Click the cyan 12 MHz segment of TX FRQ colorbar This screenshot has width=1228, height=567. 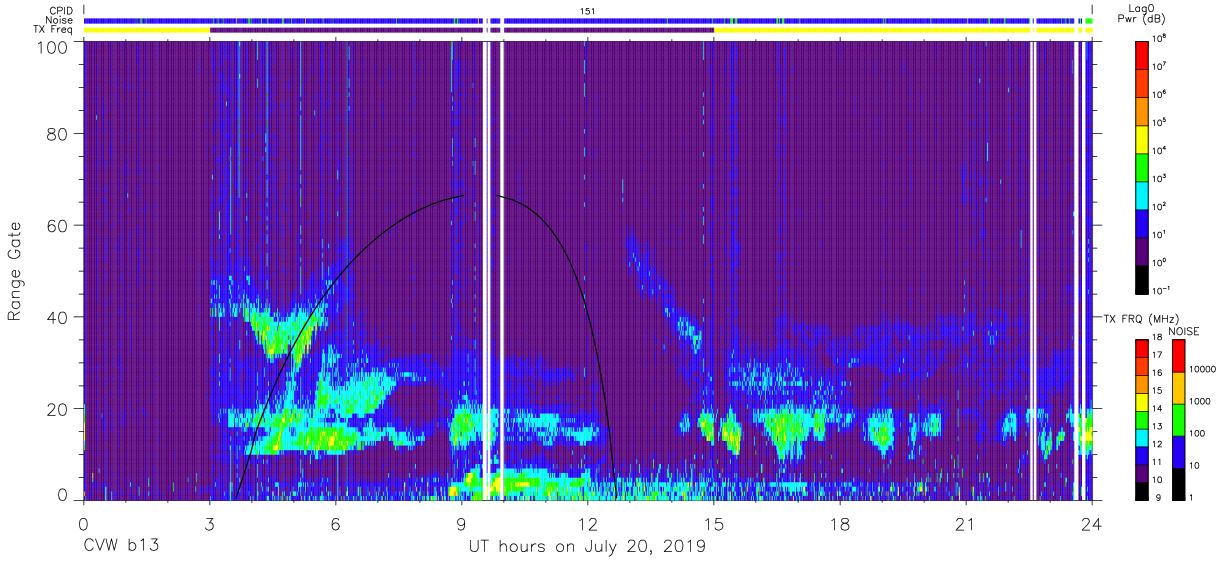pos(1142,436)
